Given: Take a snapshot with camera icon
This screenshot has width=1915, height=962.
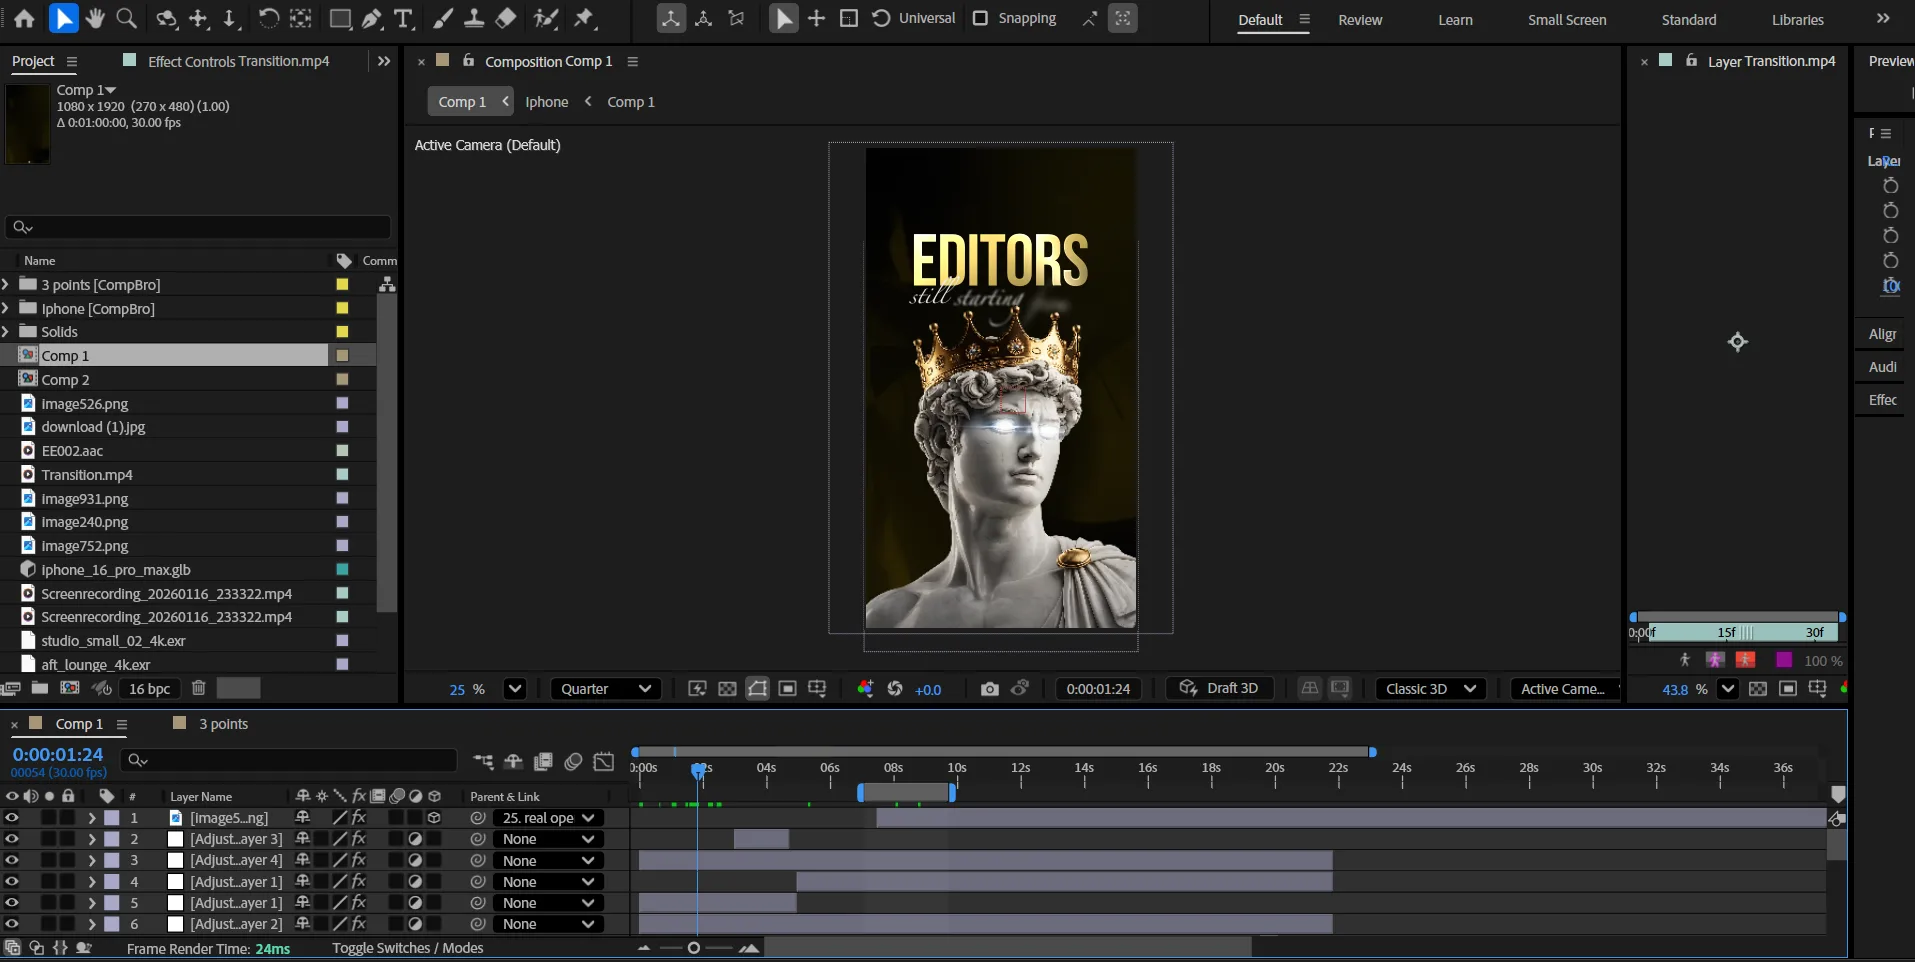Looking at the screenshot, I should [x=989, y=689].
